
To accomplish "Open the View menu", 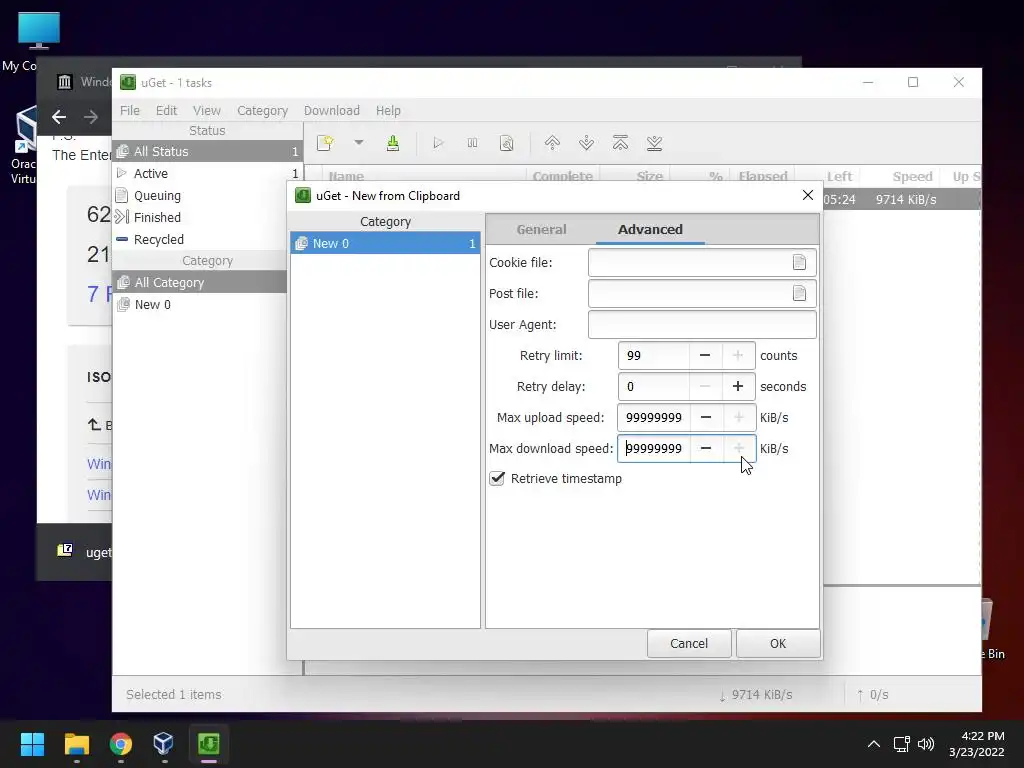I will (206, 110).
